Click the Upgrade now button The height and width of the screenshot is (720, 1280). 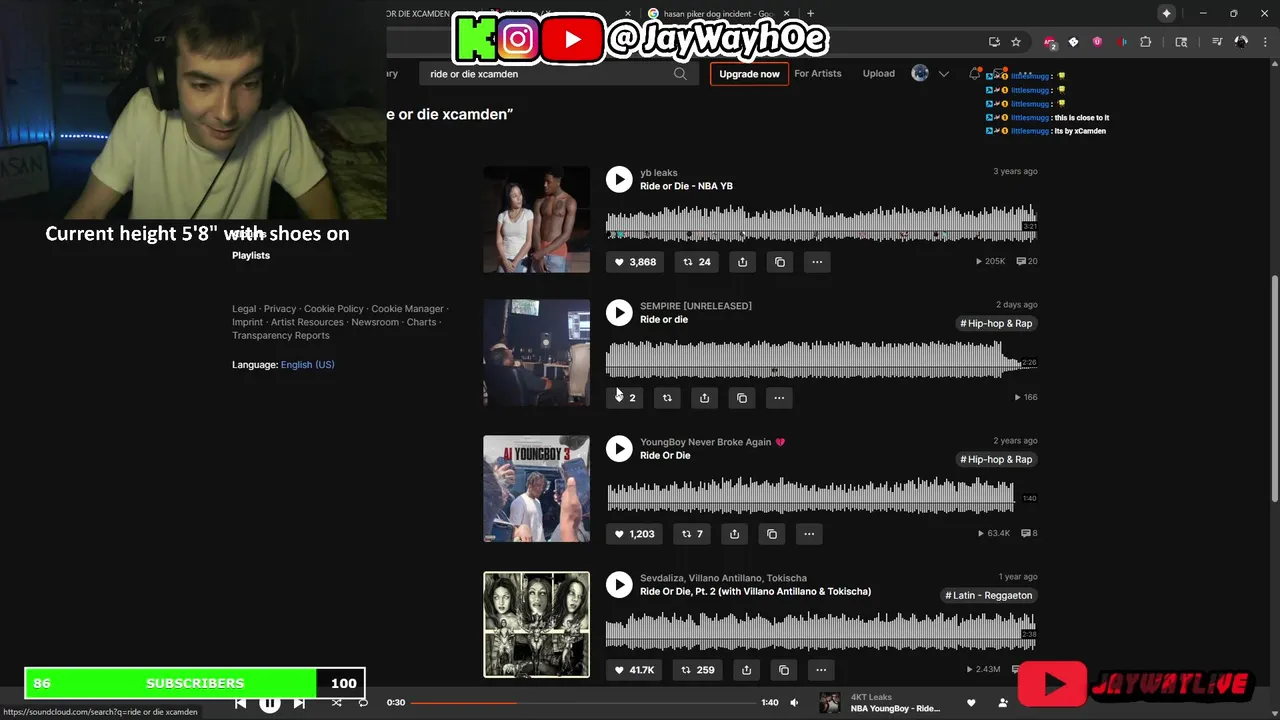(749, 74)
